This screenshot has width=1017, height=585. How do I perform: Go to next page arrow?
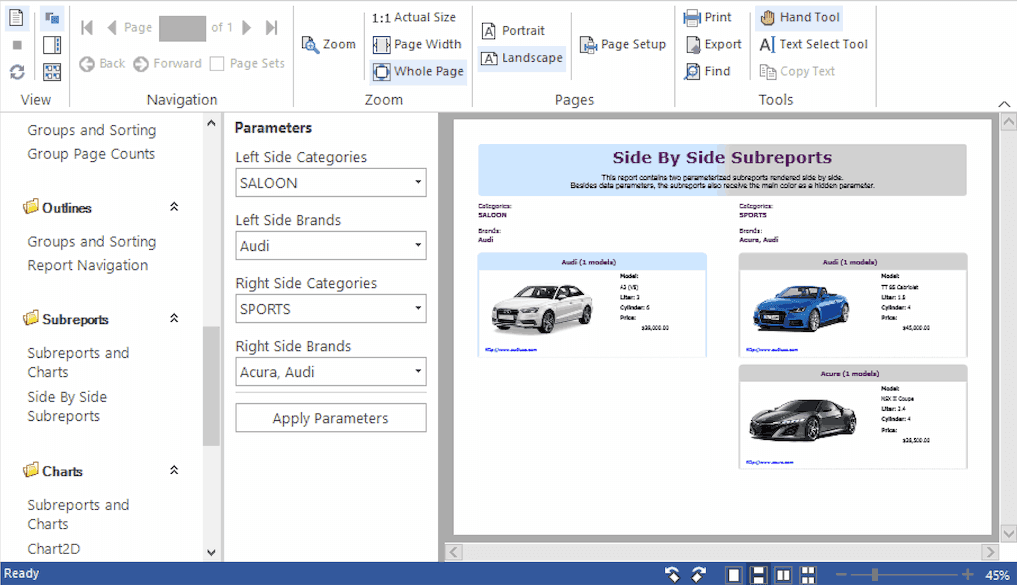[x=246, y=27]
